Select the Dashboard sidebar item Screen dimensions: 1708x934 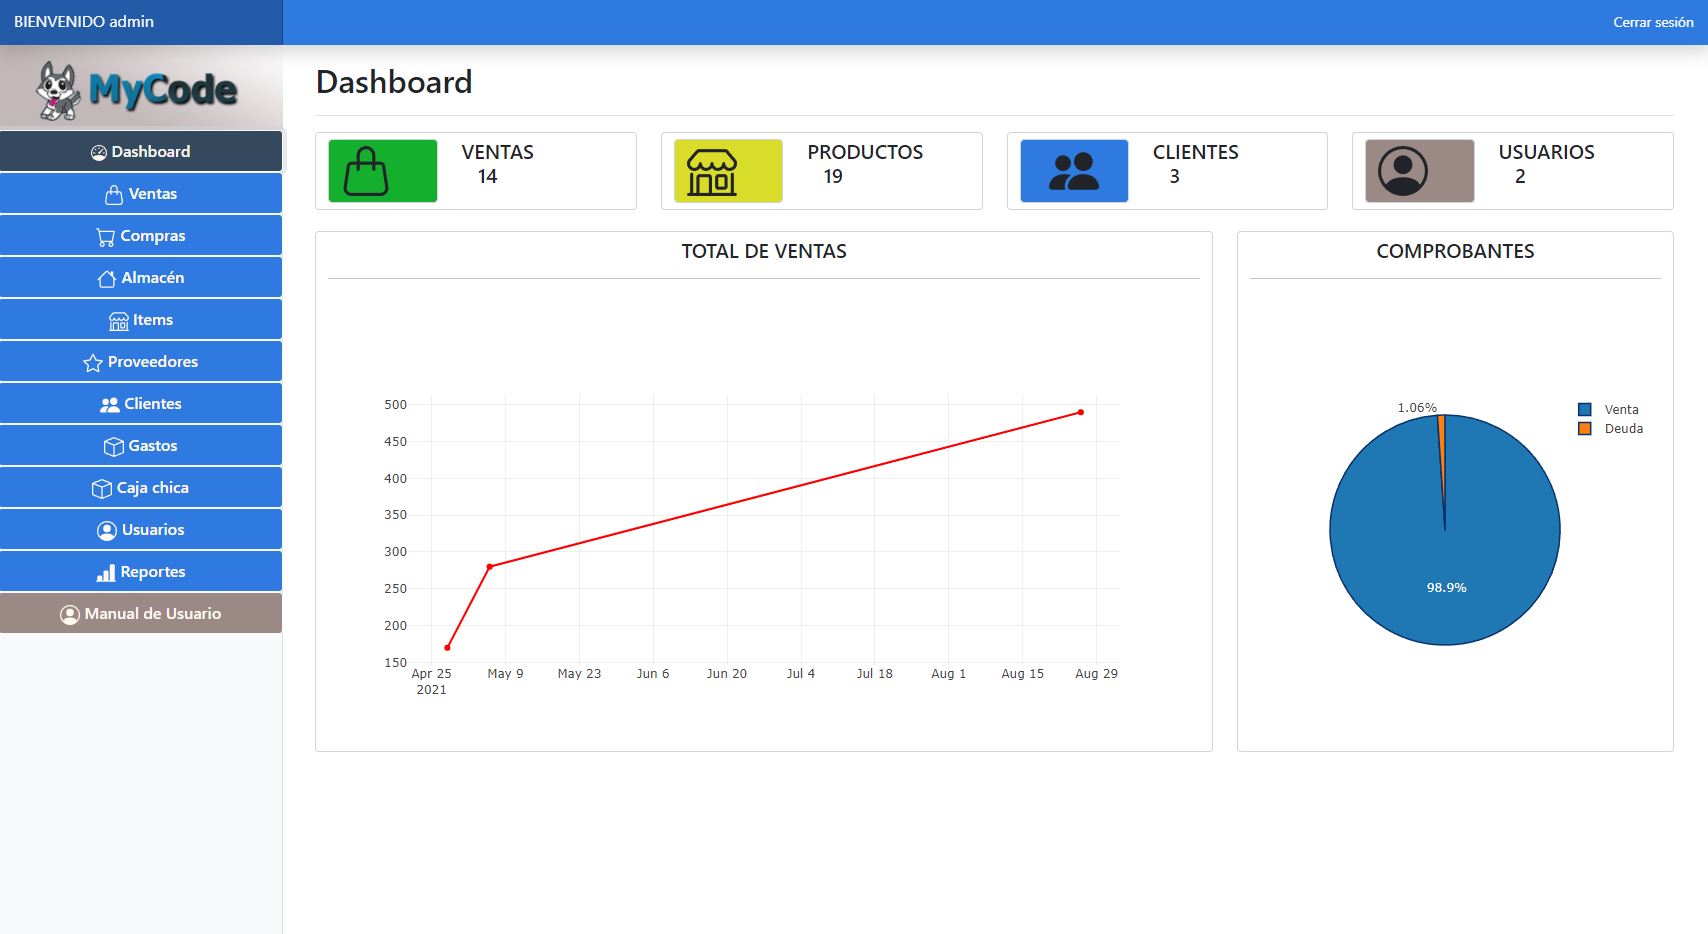pos(141,152)
